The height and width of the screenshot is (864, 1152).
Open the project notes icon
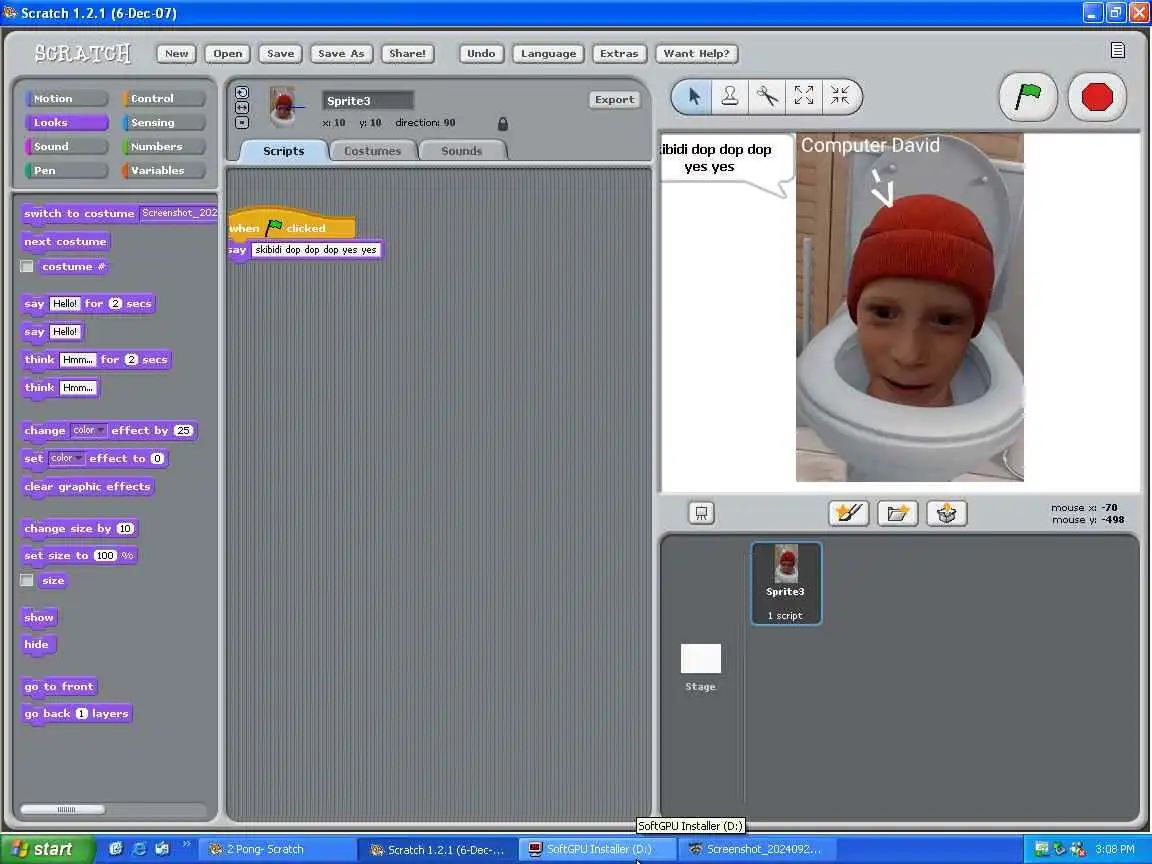(x=1117, y=50)
